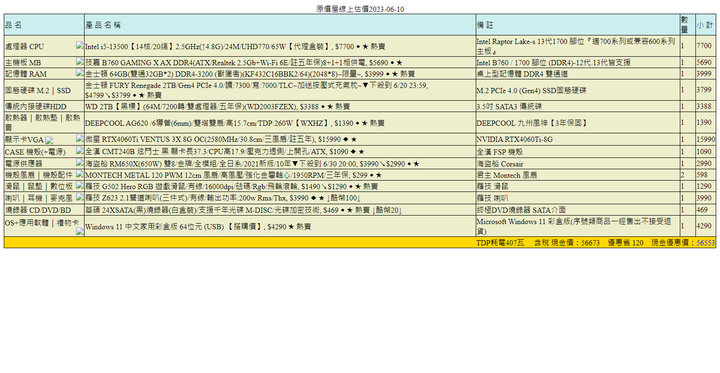
Task: Select the Intel i5-13500 product name cell
Action: coord(280,46)
